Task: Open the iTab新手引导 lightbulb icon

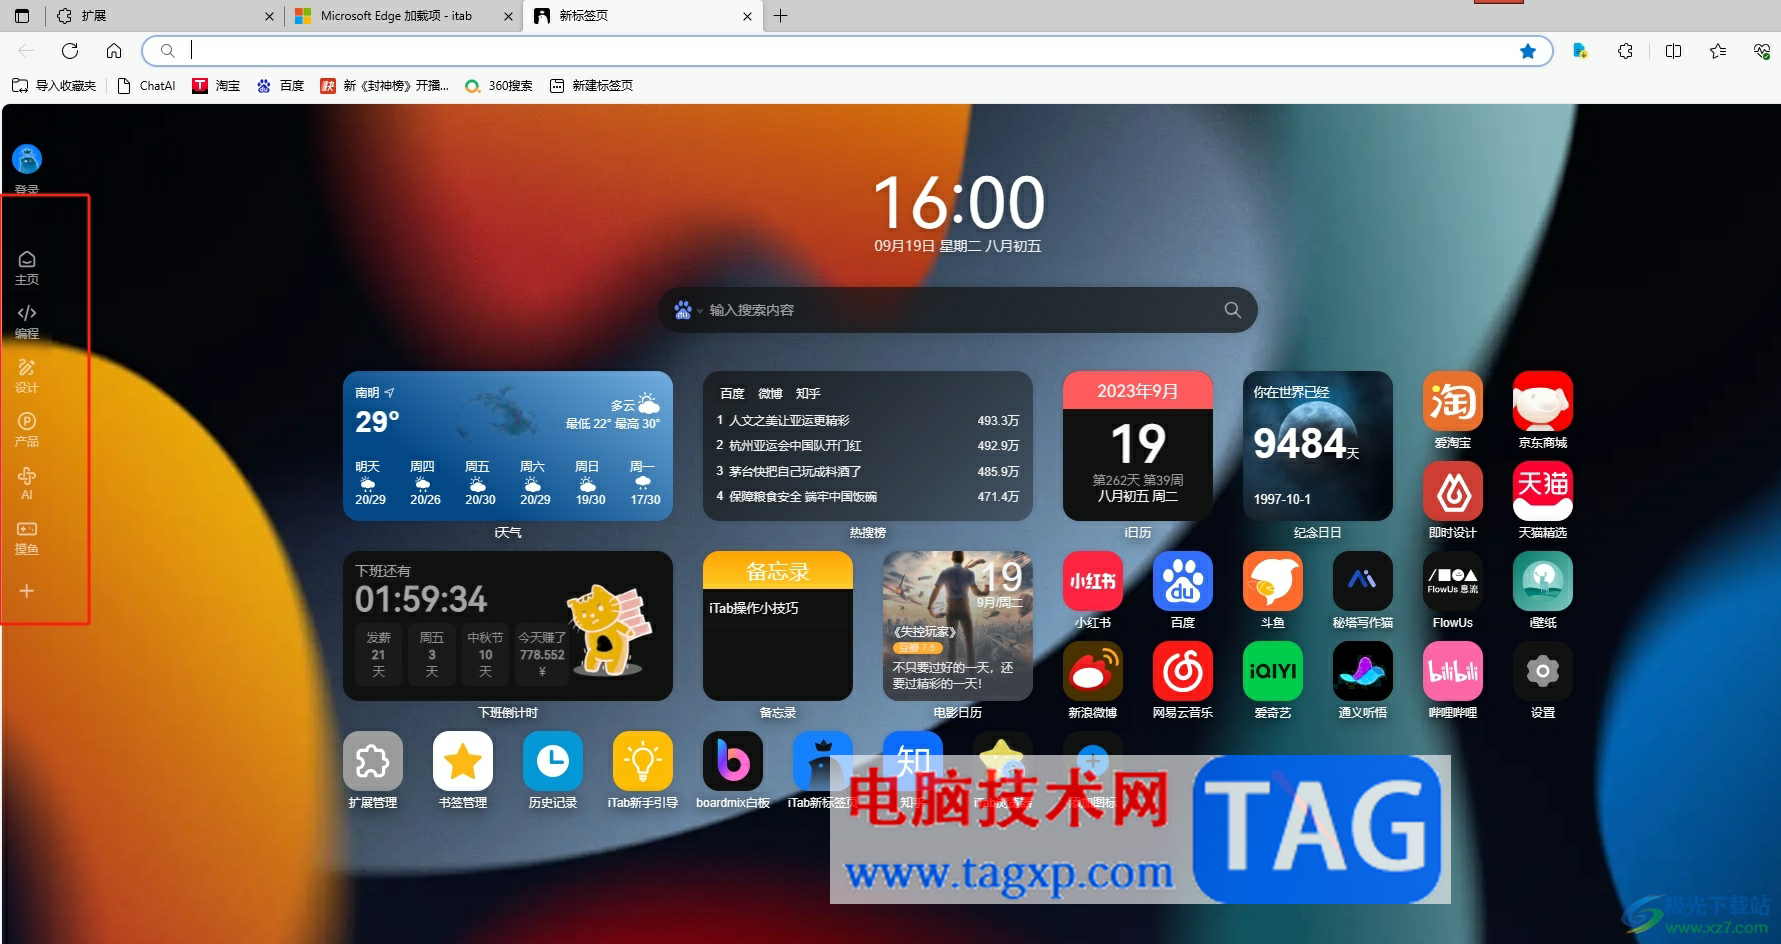Action: (x=642, y=761)
